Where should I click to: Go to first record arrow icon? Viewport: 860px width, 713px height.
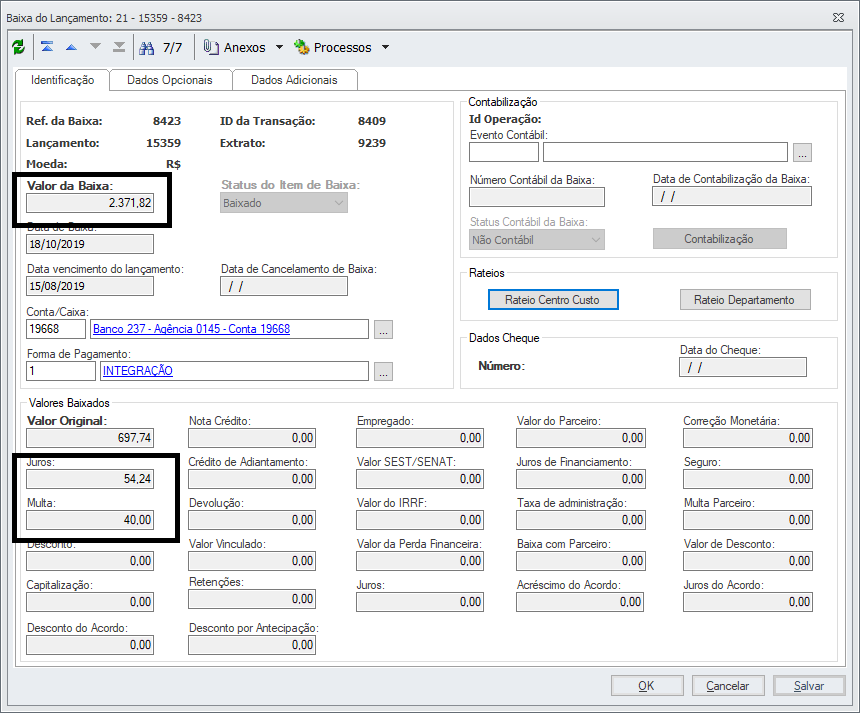click(47, 47)
